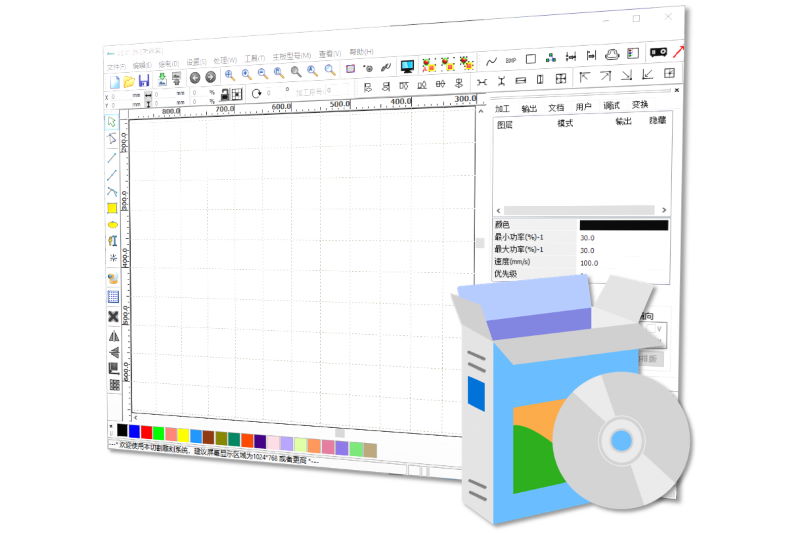Select the yellow rectangle drawing tool
This screenshot has width=800, height=533.
coord(112,208)
